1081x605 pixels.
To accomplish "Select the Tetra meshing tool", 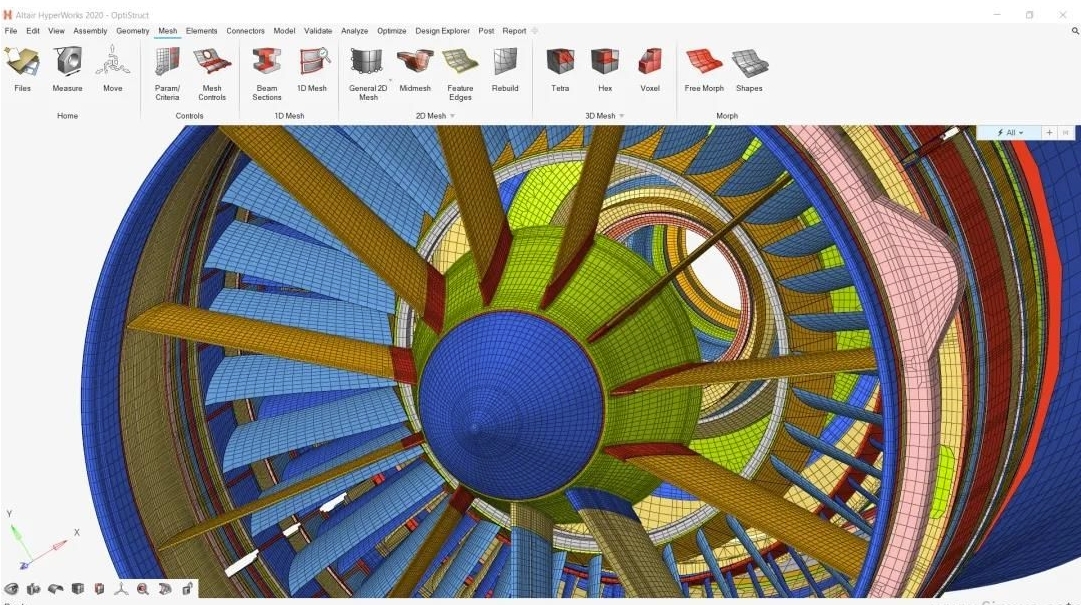I will [x=560, y=69].
